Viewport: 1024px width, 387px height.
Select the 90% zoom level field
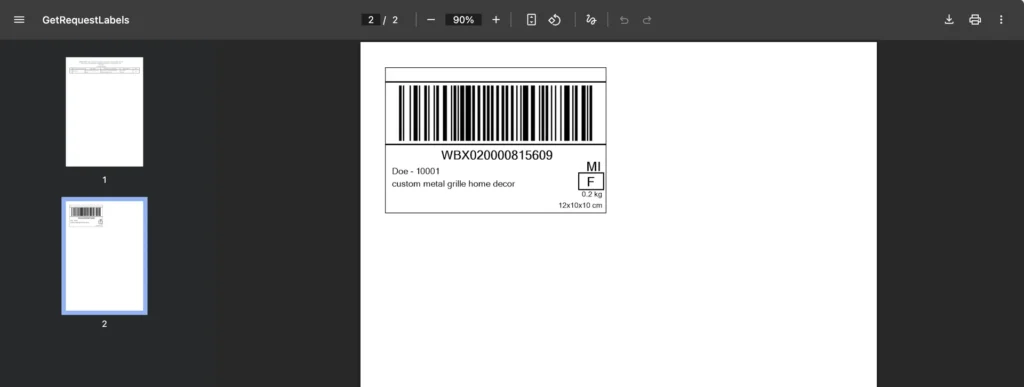coord(463,20)
